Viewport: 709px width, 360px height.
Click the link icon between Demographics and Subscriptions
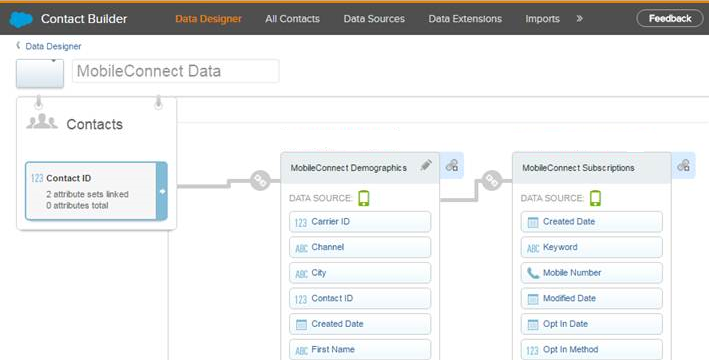[492, 181]
